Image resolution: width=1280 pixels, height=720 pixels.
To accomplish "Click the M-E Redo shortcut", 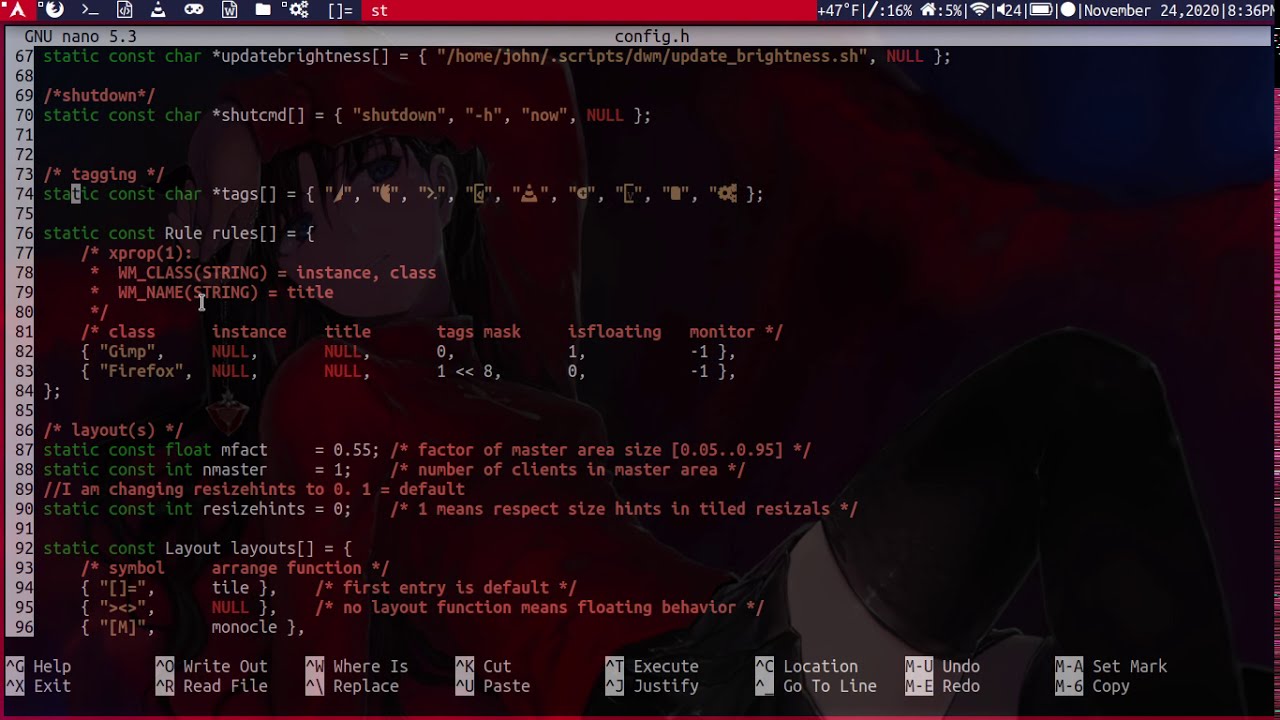I will (943, 687).
